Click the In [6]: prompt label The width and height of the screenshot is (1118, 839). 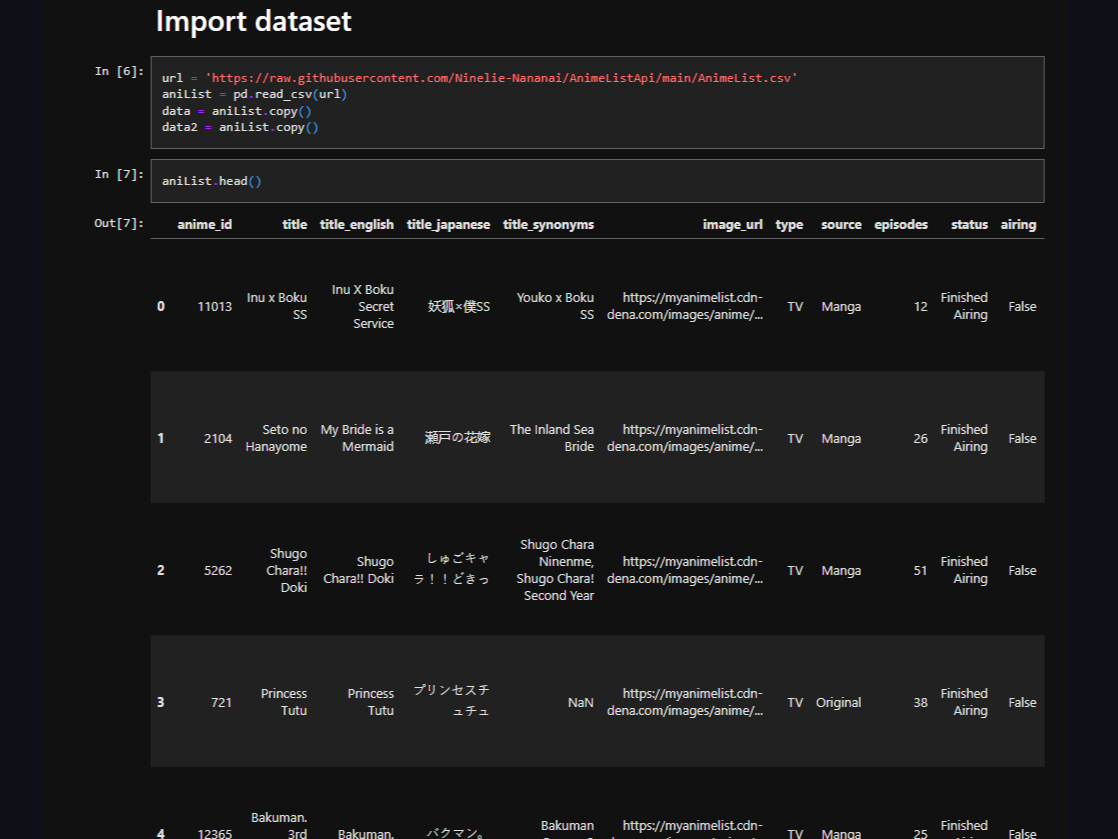coord(119,71)
